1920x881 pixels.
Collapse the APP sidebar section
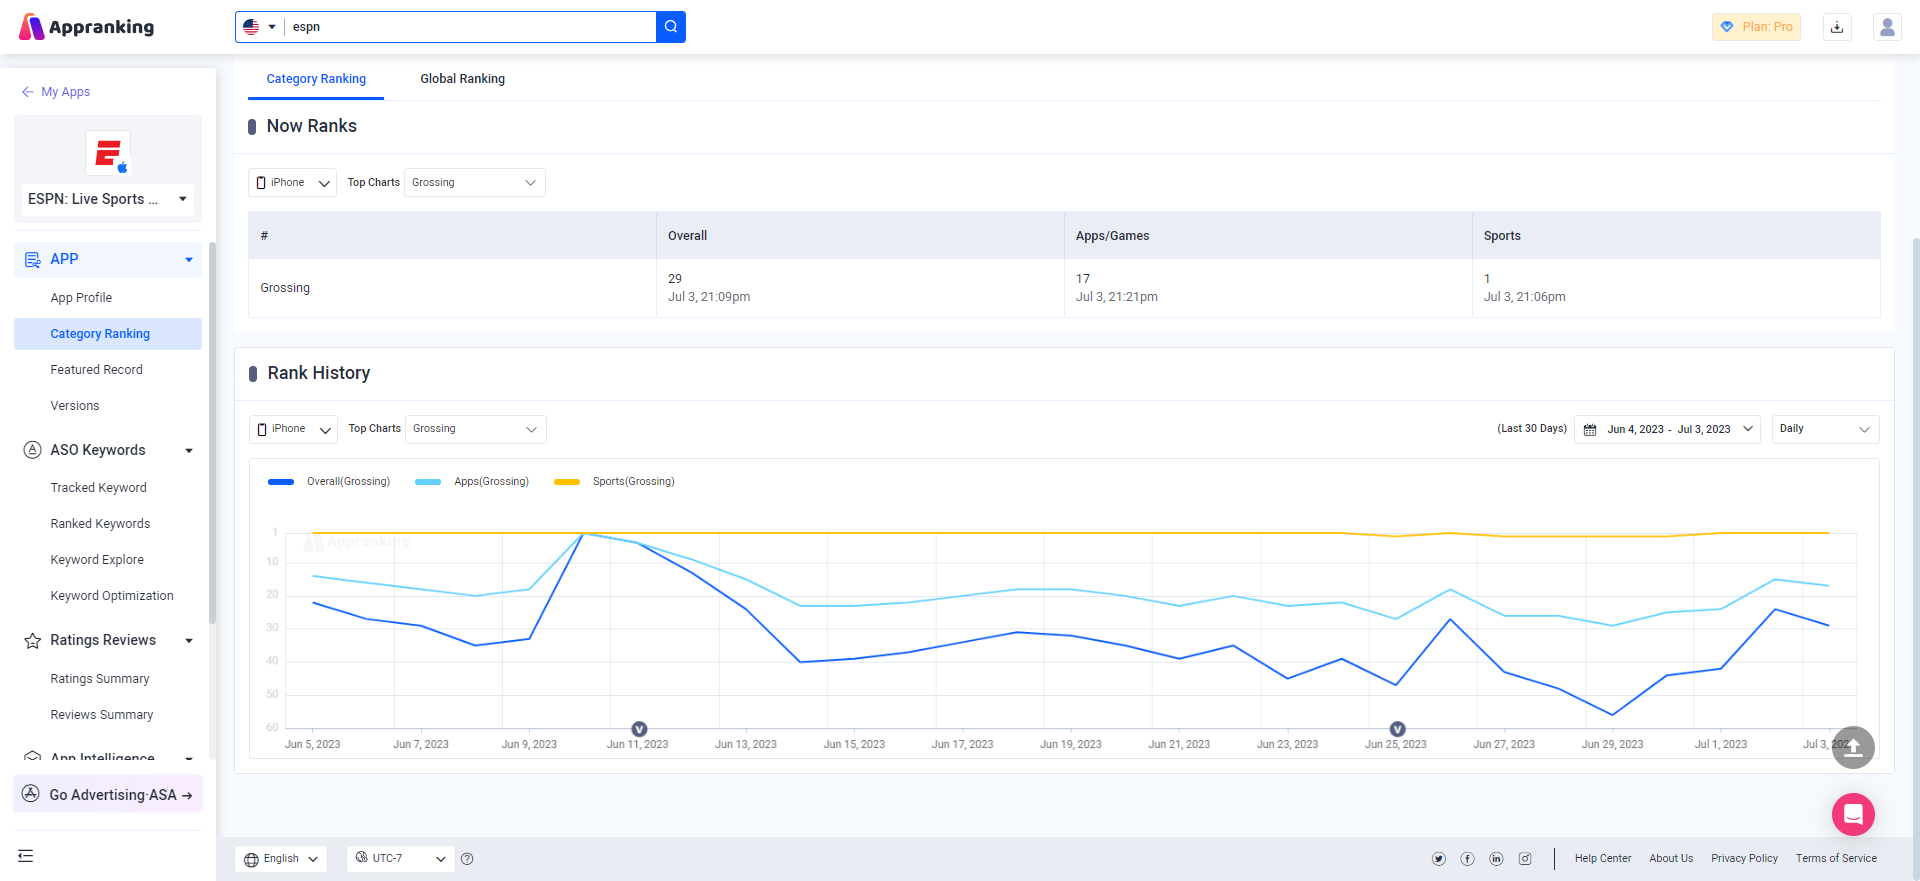(x=189, y=260)
